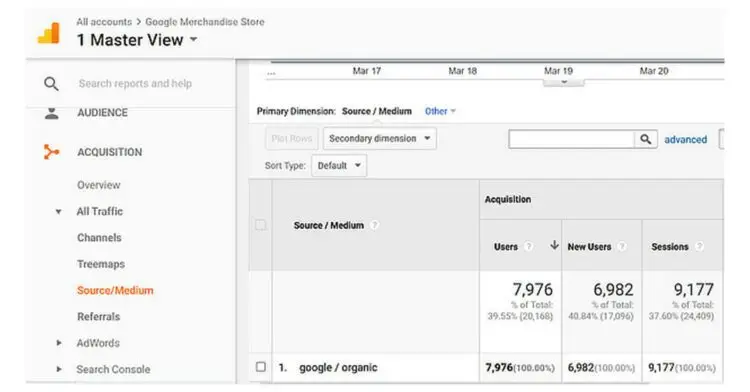Viewport: 750px width, 392px height.
Task: Click the Google Merchandise Store breadcrumb
Action: [x=205, y=22]
